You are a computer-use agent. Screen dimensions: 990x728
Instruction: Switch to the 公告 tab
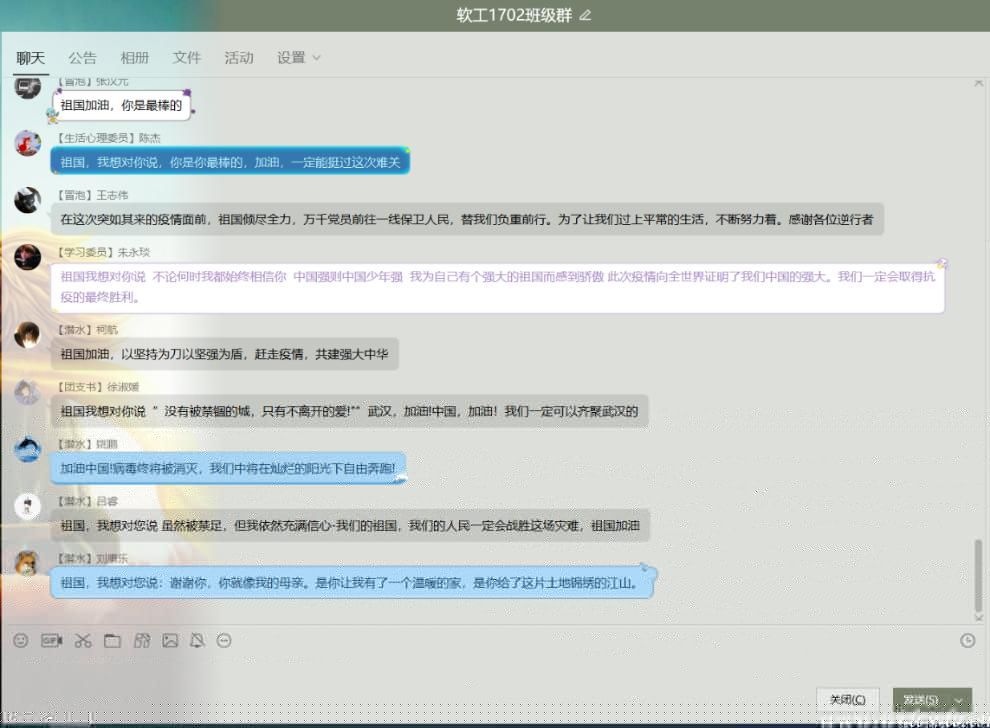pyautogui.click(x=82, y=58)
